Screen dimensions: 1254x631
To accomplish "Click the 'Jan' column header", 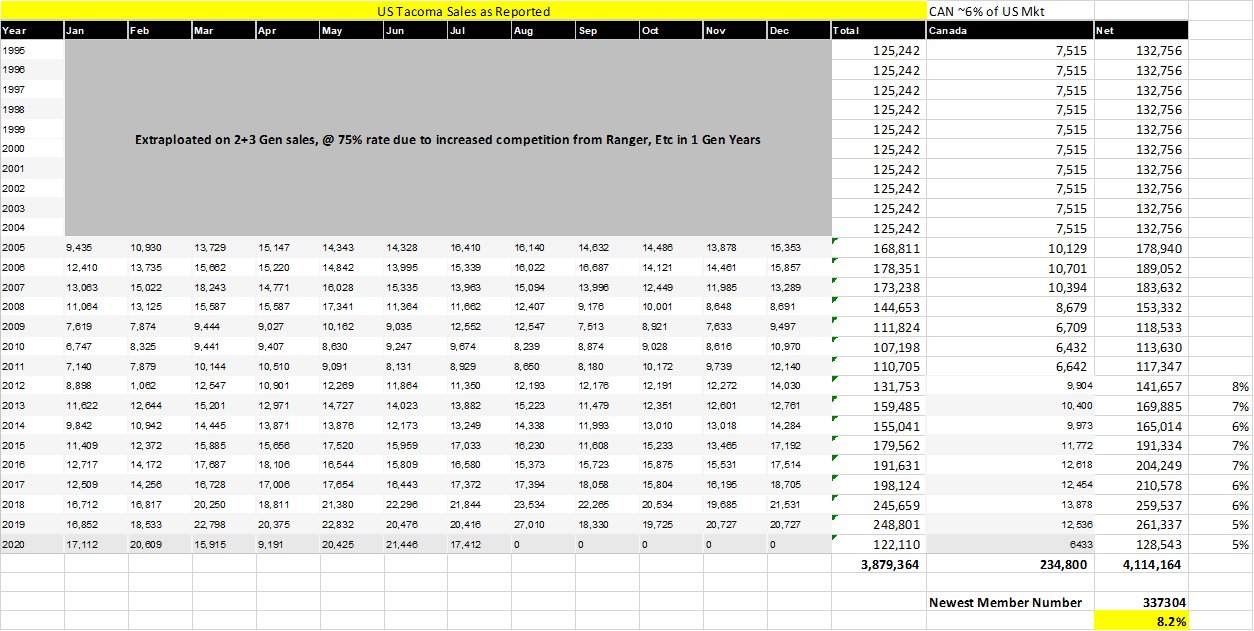I will (95, 31).
